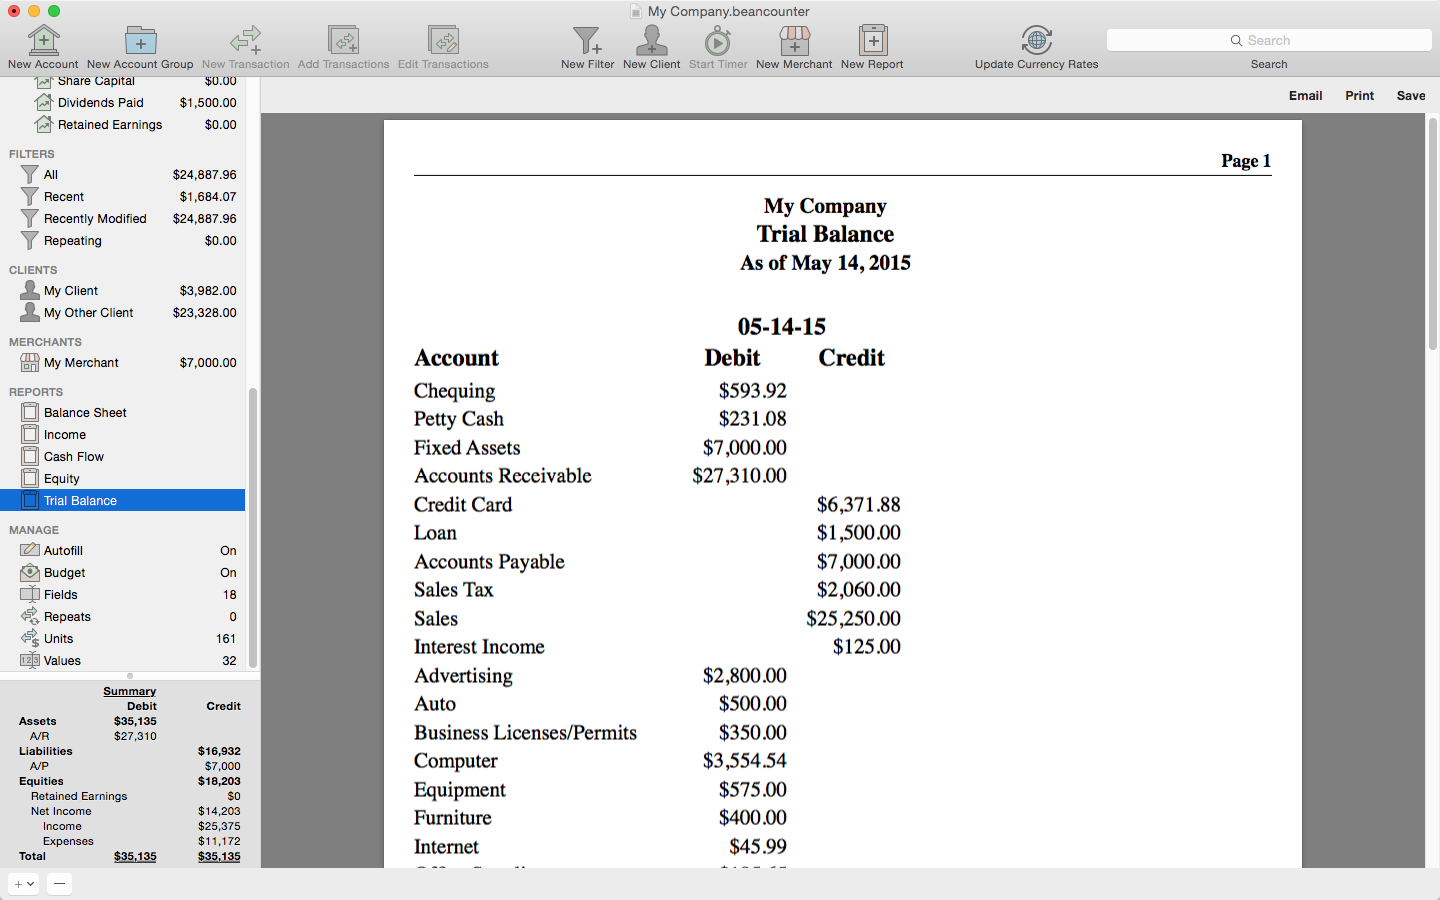The width and height of the screenshot is (1440, 900).
Task: Open the Equity report
Action: pyautogui.click(x=122, y=479)
